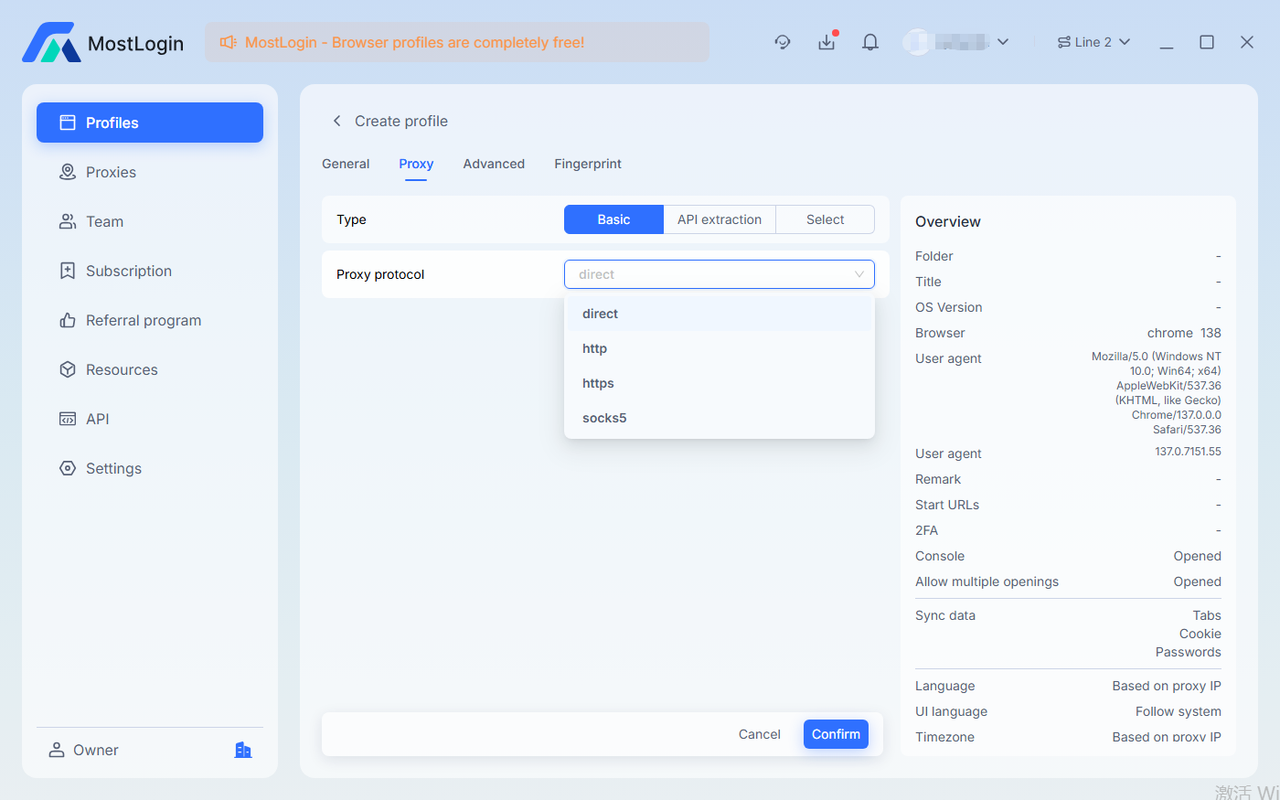Choose socks5 from proxy protocol list

603,417
